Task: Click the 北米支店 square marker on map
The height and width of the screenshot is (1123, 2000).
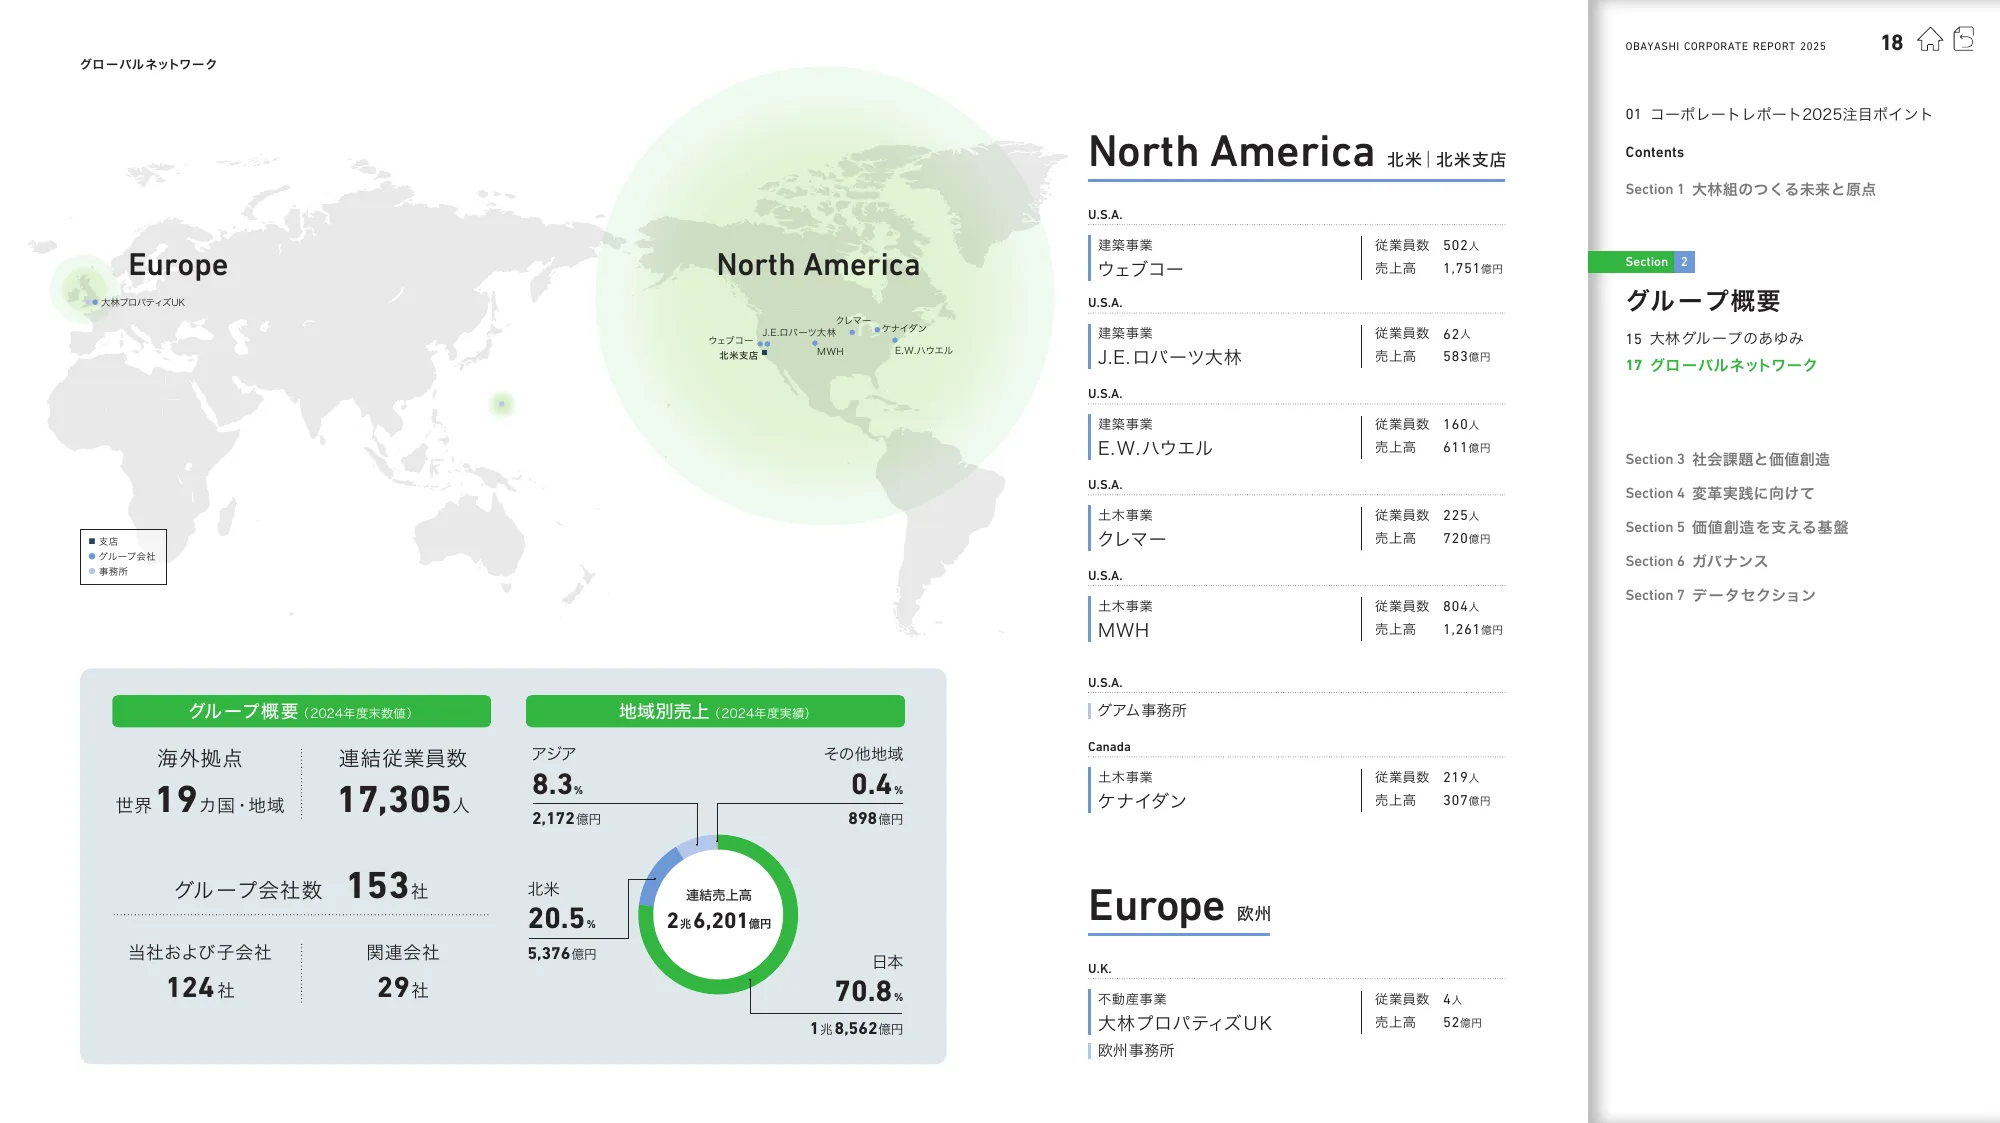Action: (765, 353)
